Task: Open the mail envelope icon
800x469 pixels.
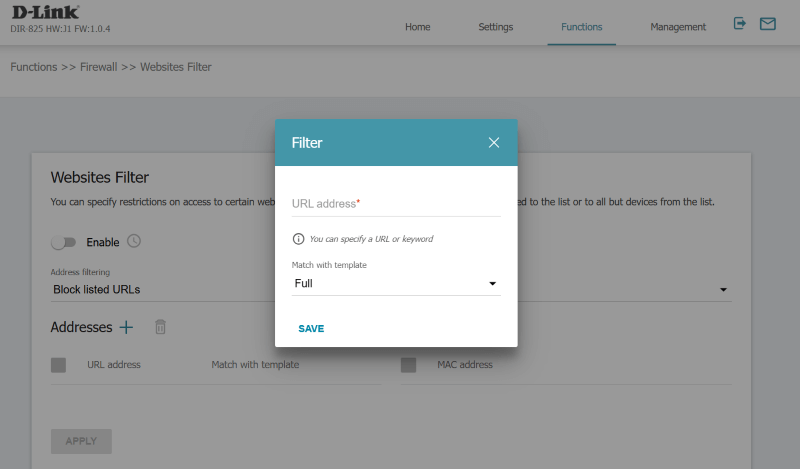Action: 767,23
